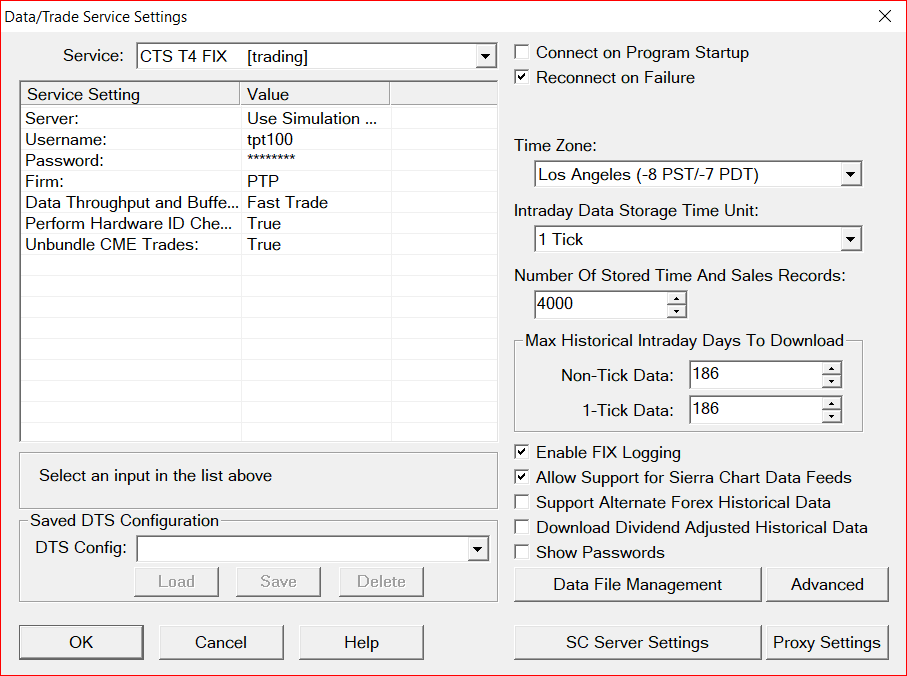Click the Time and Sales Records field
907x676 pixels.
pyautogui.click(x=600, y=304)
